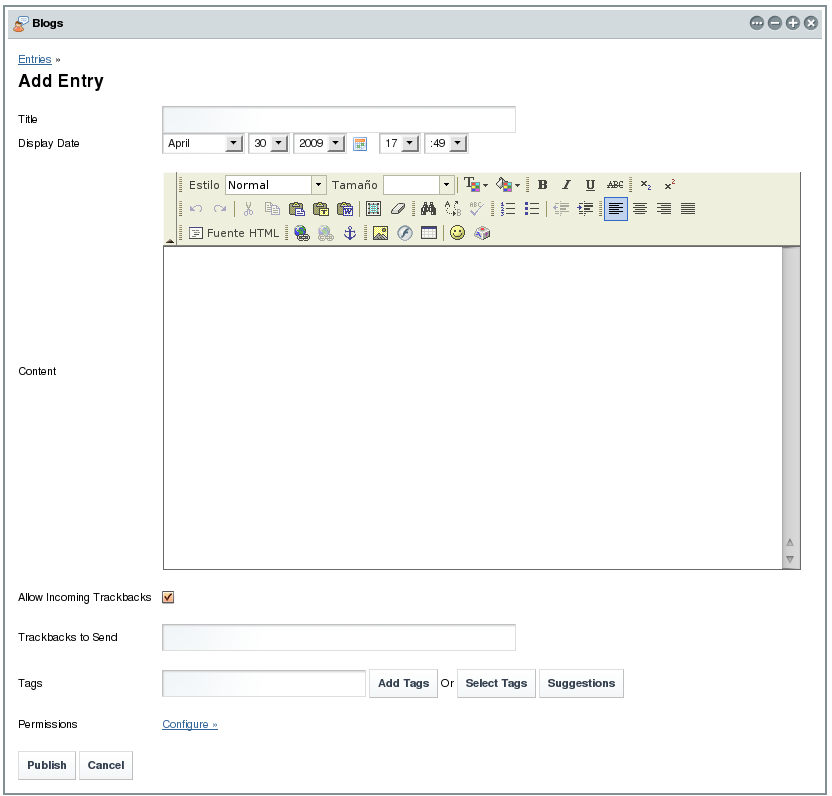Uncheck Allow Incoming Trackbacks
832x796 pixels.
tap(168, 597)
